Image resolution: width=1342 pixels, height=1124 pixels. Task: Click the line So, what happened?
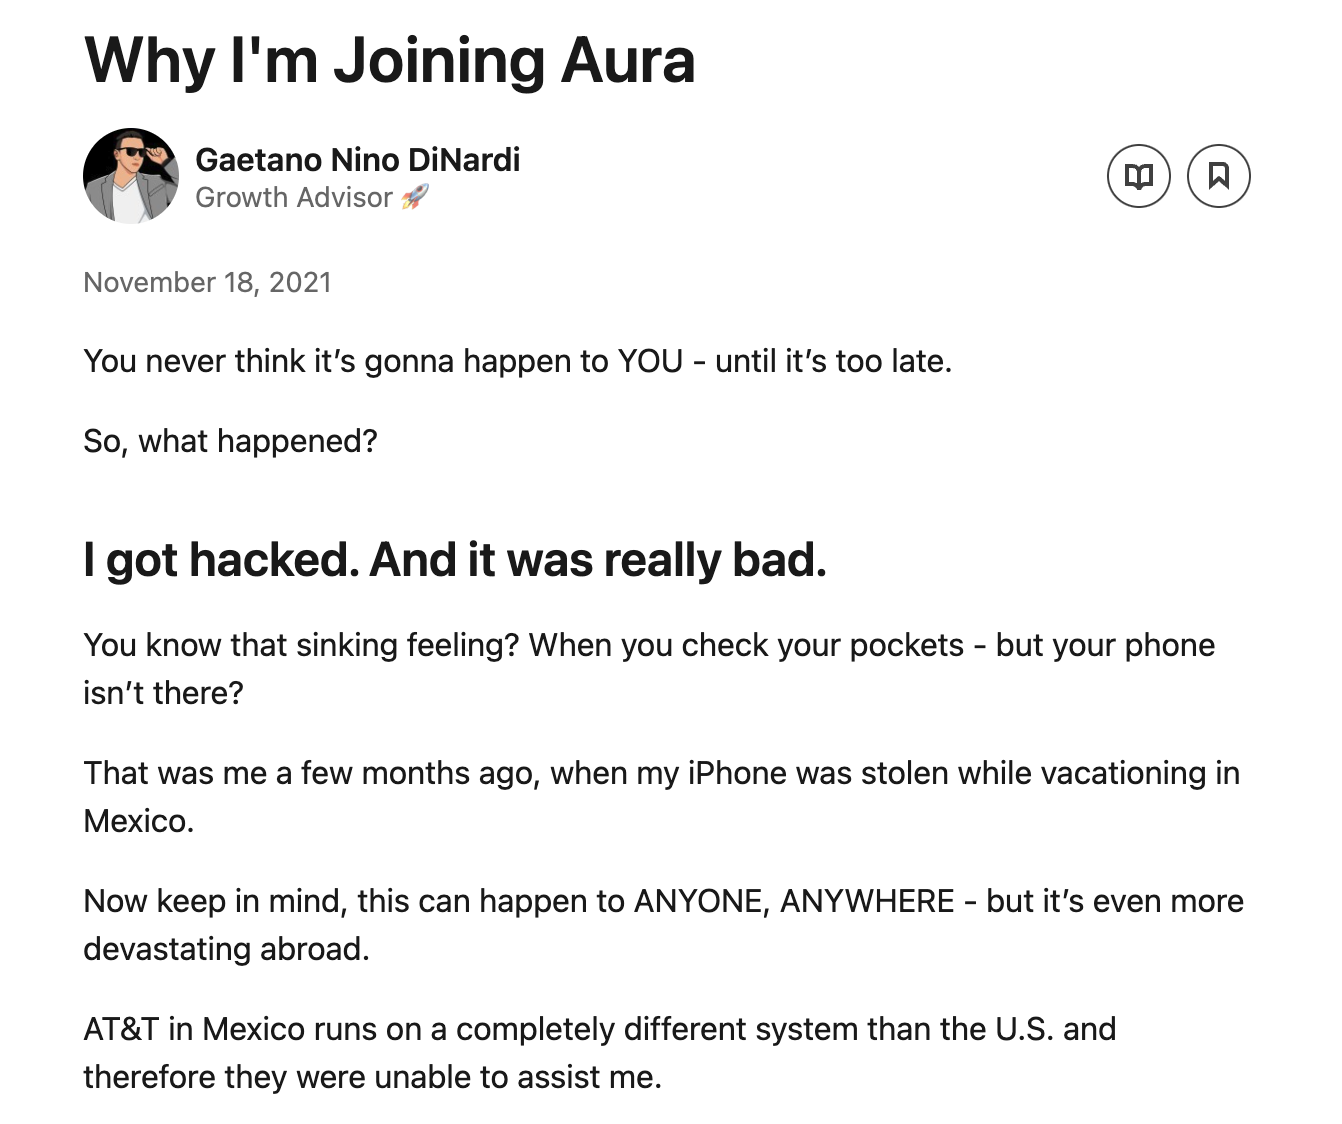(x=231, y=441)
